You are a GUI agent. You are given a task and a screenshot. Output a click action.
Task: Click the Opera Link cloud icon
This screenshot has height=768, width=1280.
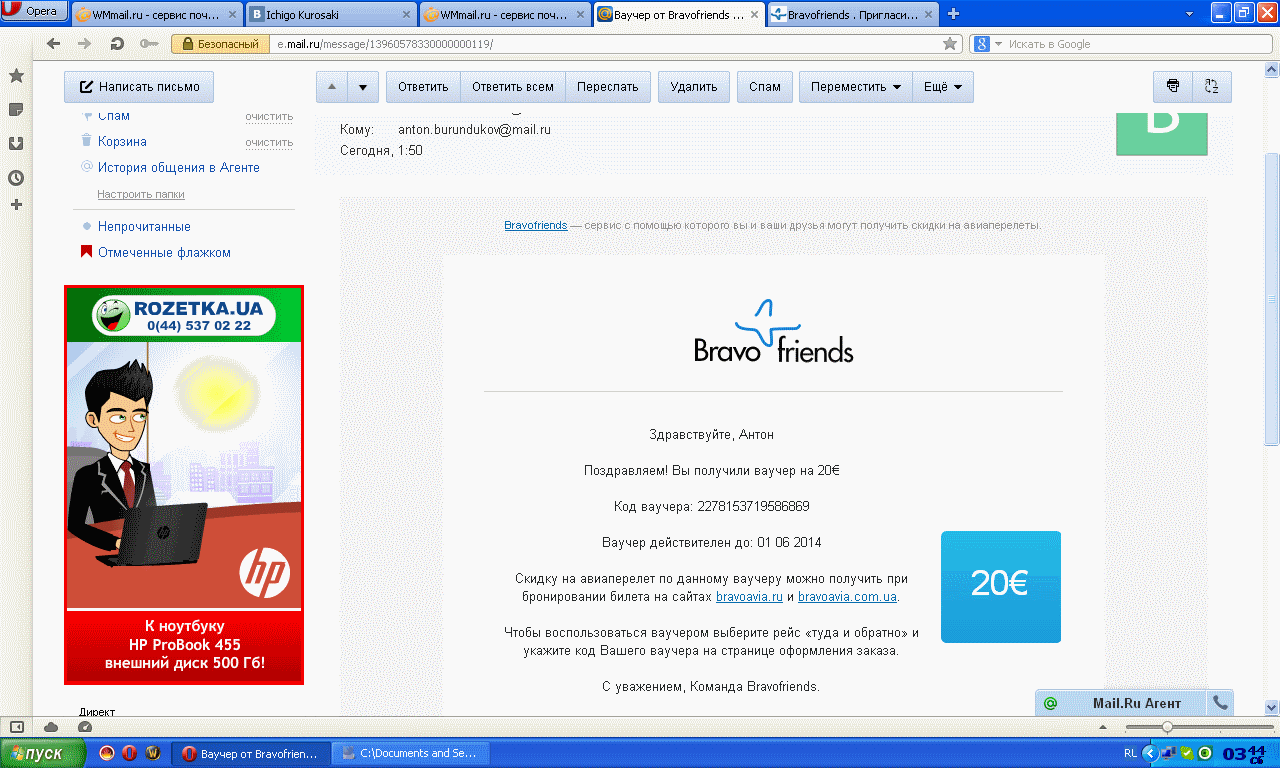51,727
